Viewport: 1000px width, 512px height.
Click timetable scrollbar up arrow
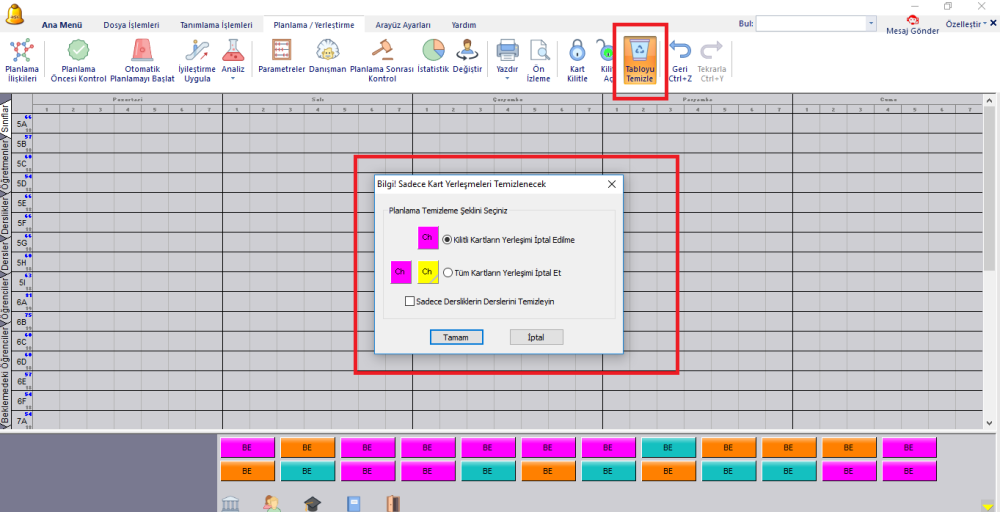click(x=990, y=101)
